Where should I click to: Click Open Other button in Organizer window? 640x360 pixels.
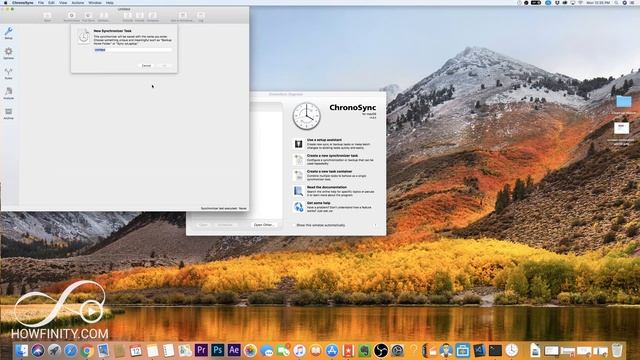(x=263, y=225)
